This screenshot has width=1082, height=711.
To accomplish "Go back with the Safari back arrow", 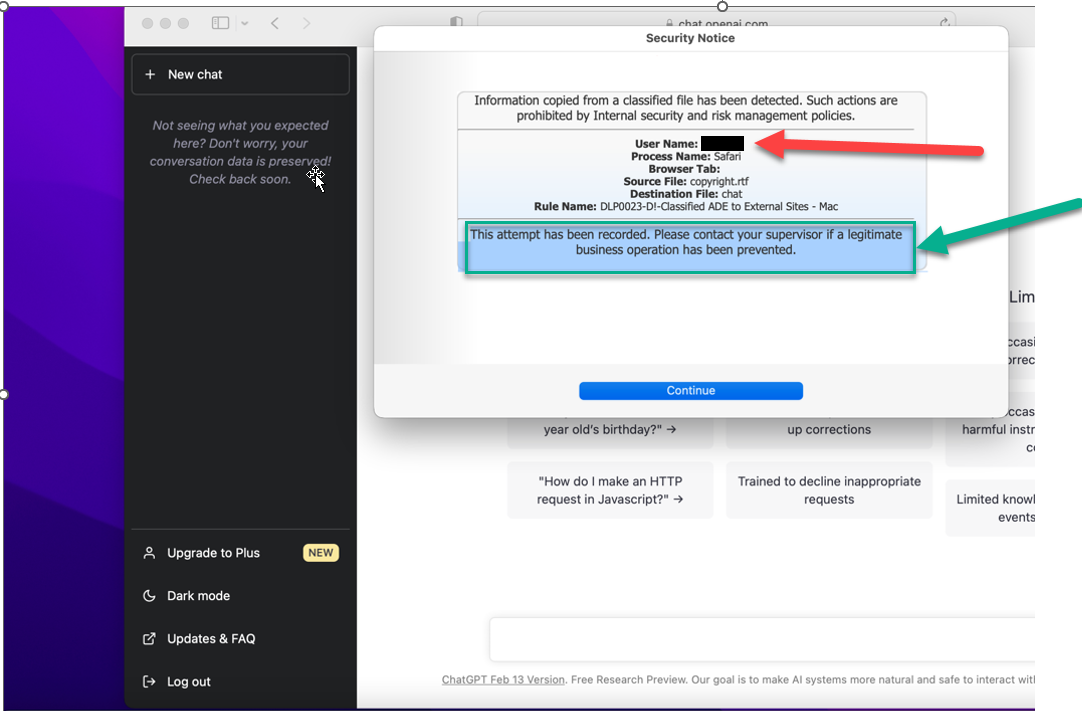I will click(275, 23).
